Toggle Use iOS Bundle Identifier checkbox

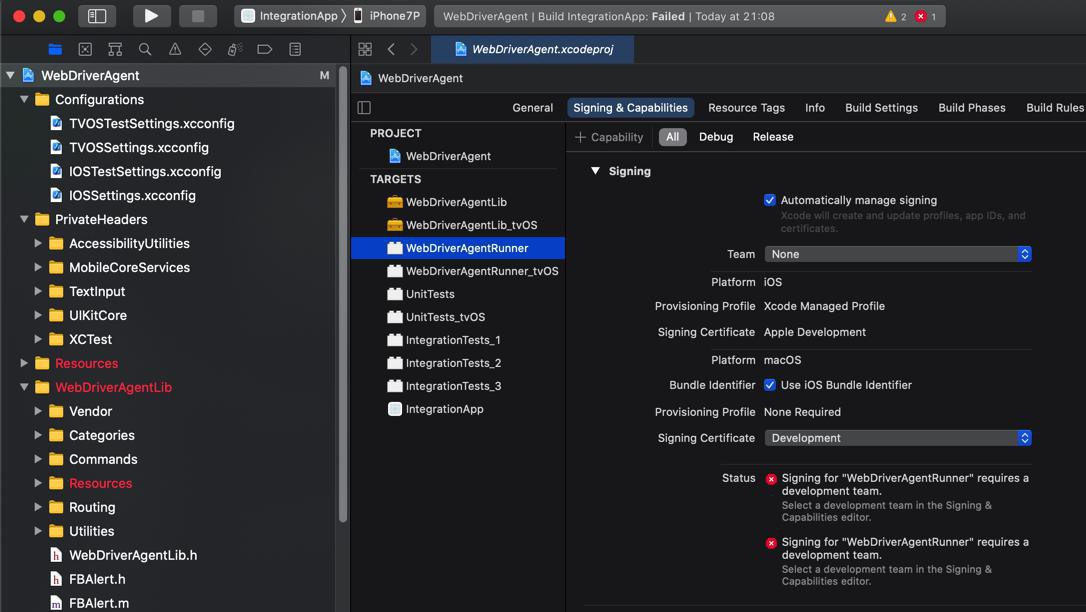(x=769, y=385)
